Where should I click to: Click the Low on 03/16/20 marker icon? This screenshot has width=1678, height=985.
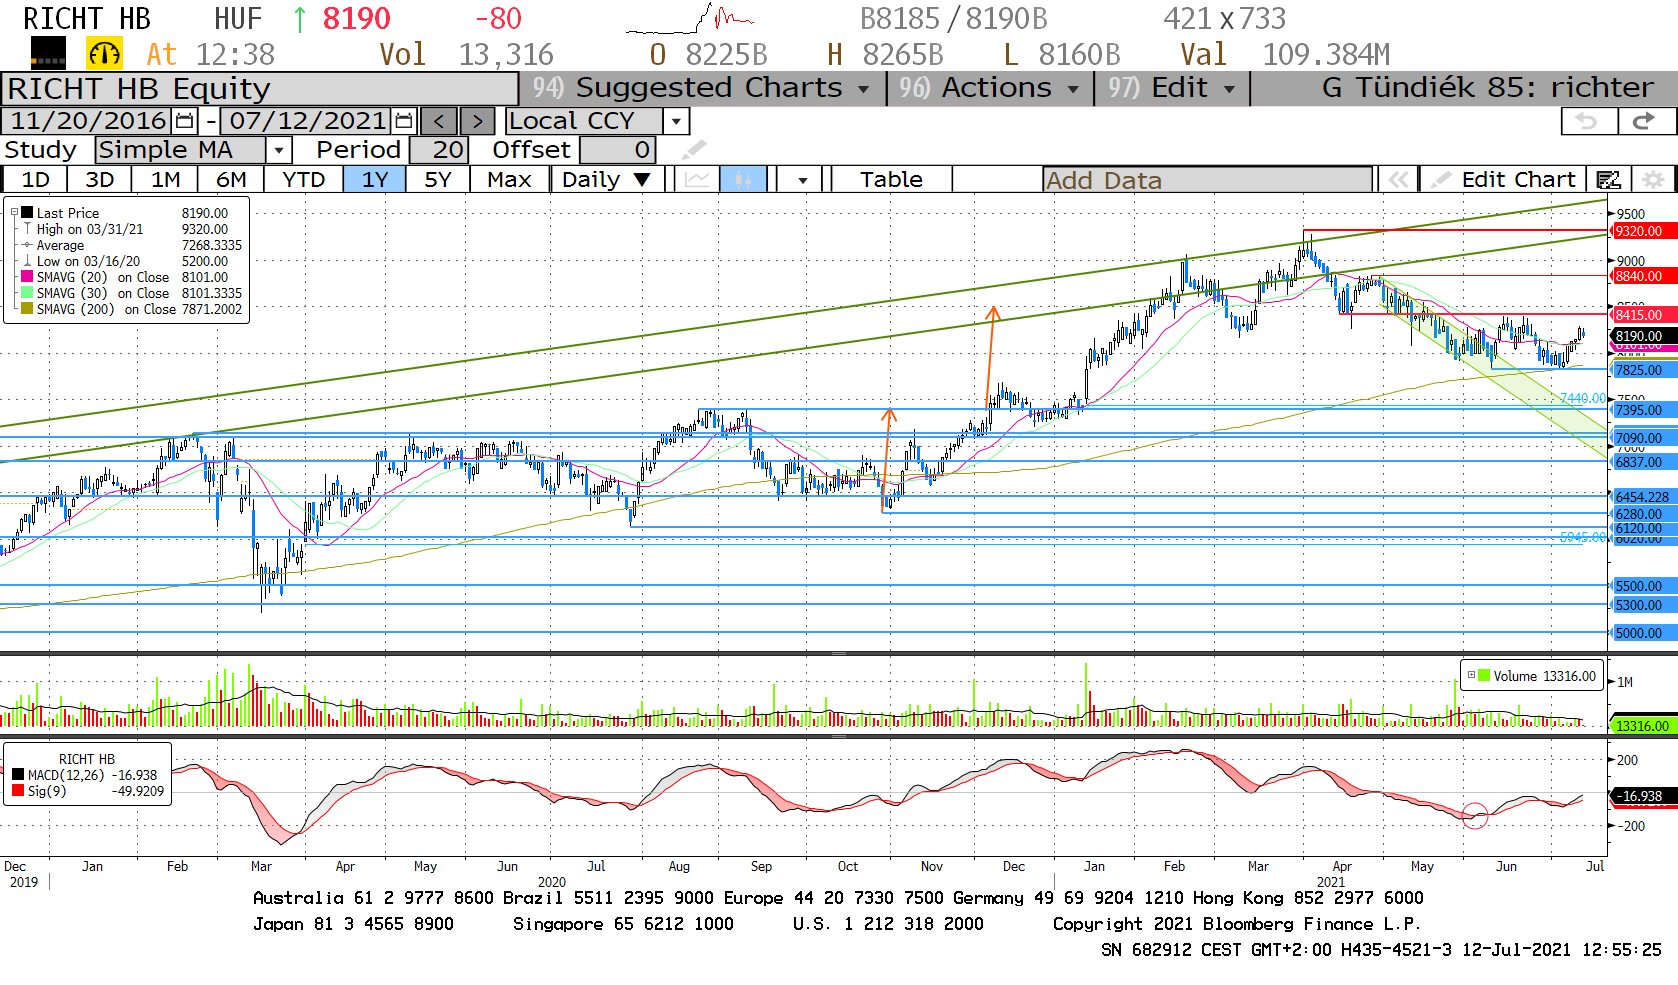tap(27, 261)
